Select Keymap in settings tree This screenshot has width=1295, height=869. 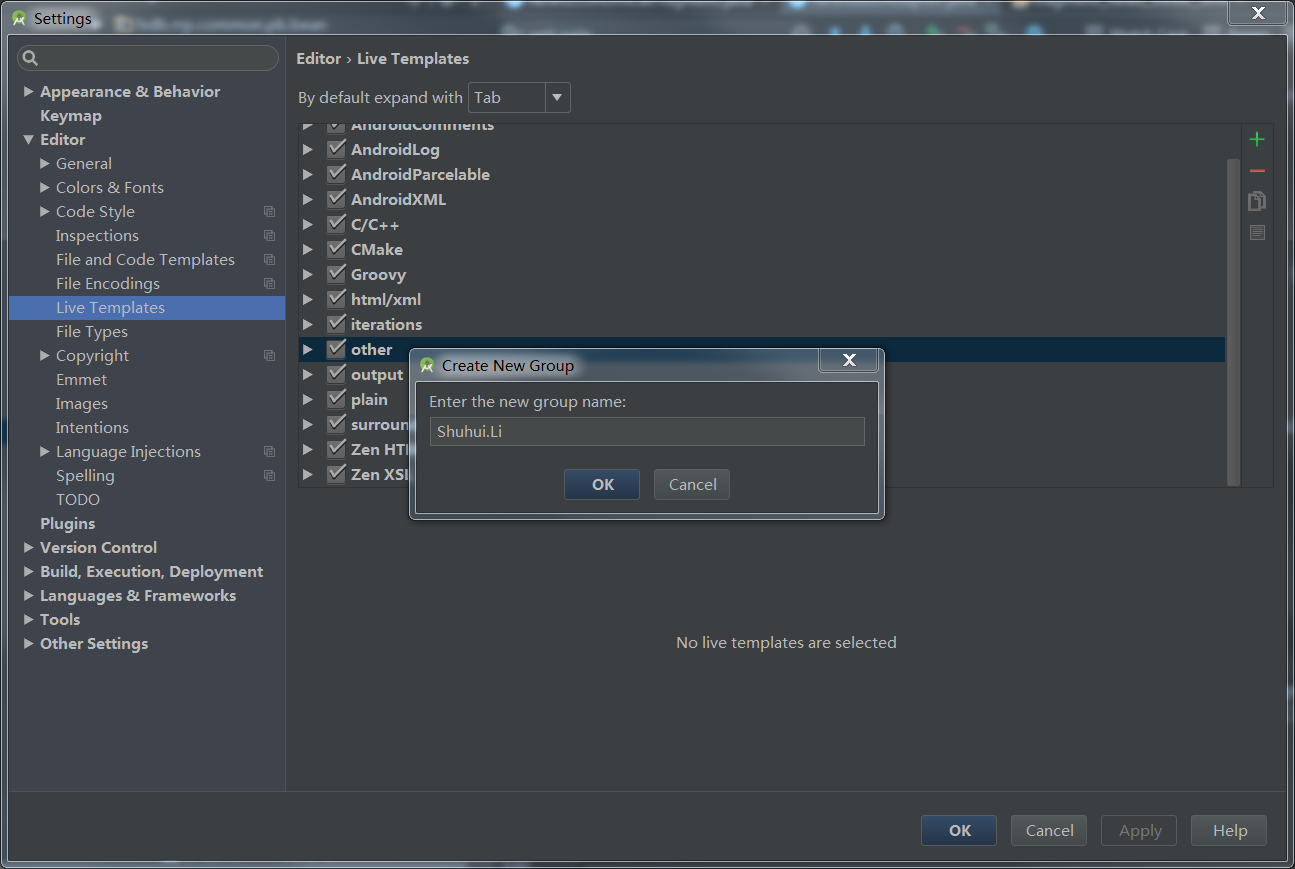pyautogui.click(x=71, y=116)
